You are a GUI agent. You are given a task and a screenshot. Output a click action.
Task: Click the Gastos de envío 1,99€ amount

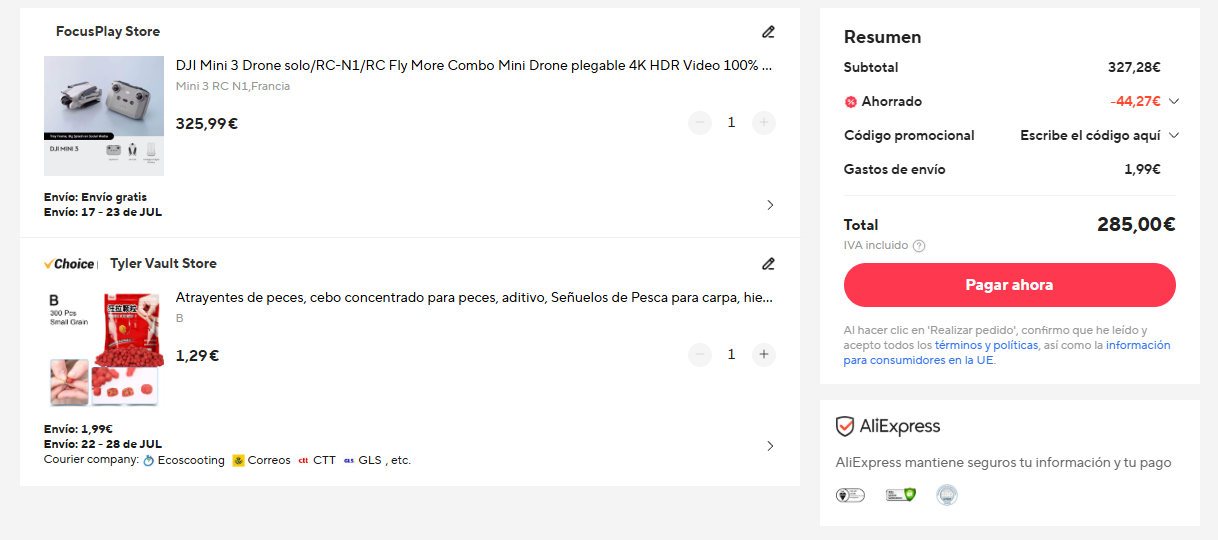tap(1142, 169)
